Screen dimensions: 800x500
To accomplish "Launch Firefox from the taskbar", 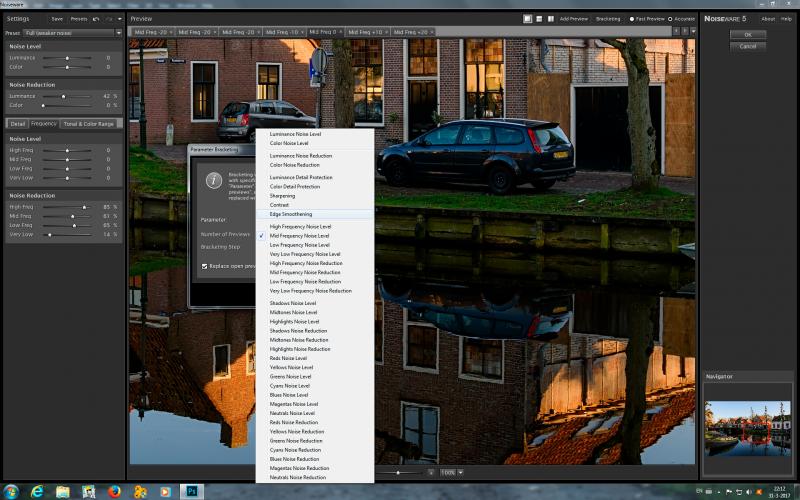I will coord(114,491).
